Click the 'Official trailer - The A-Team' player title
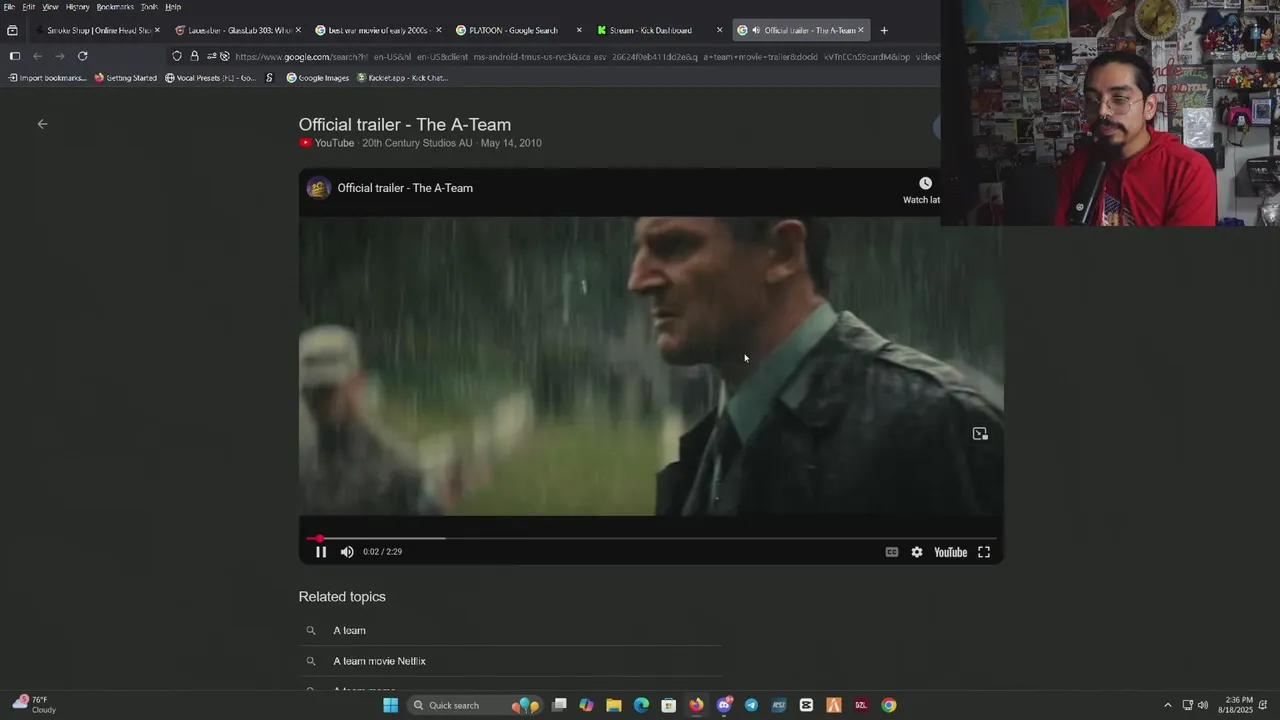 [x=405, y=188]
